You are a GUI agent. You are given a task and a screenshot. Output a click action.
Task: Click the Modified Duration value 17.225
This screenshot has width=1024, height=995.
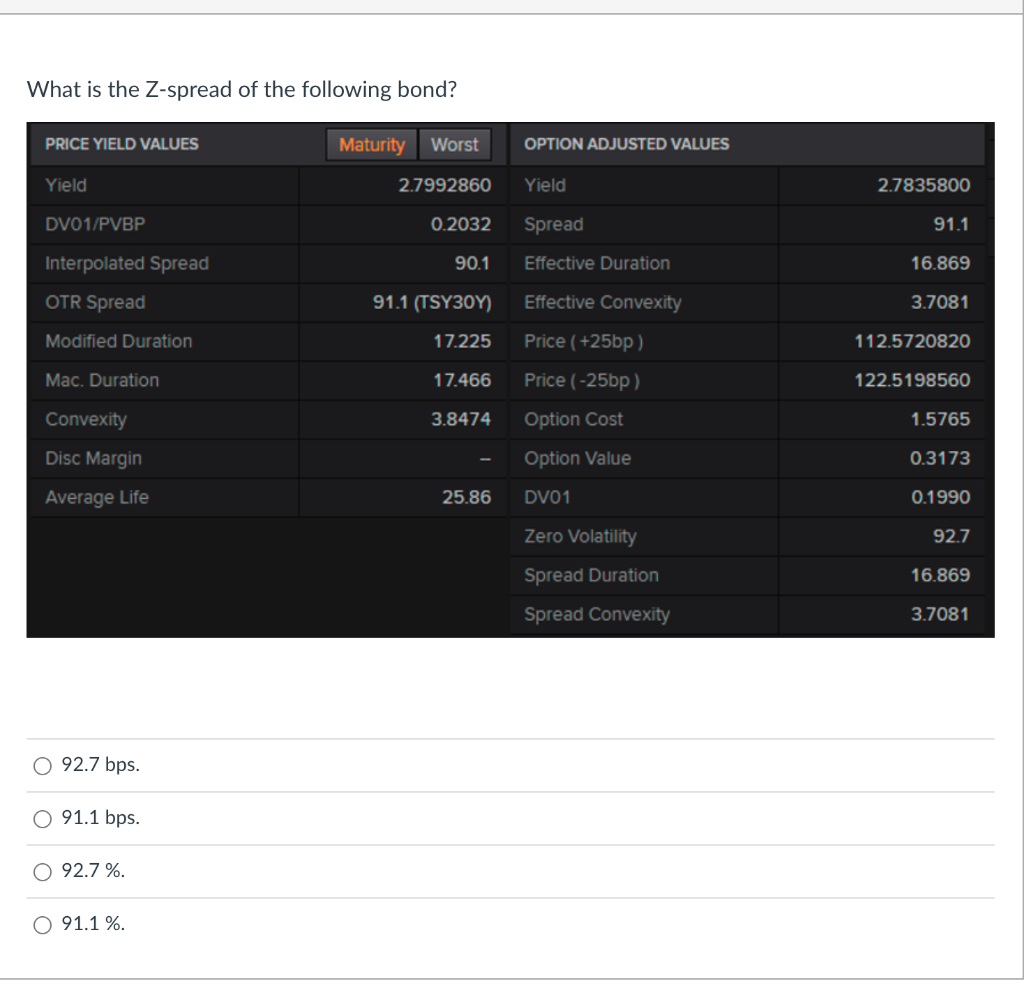tap(462, 341)
